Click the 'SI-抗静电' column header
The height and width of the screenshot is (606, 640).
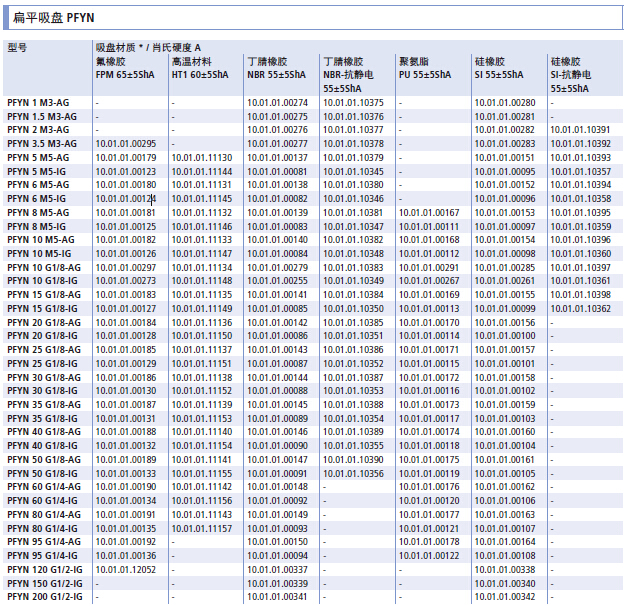[x=571, y=75]
